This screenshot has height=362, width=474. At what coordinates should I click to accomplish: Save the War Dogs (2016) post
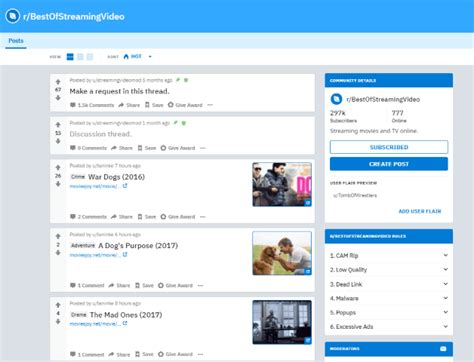click(147, 217)
